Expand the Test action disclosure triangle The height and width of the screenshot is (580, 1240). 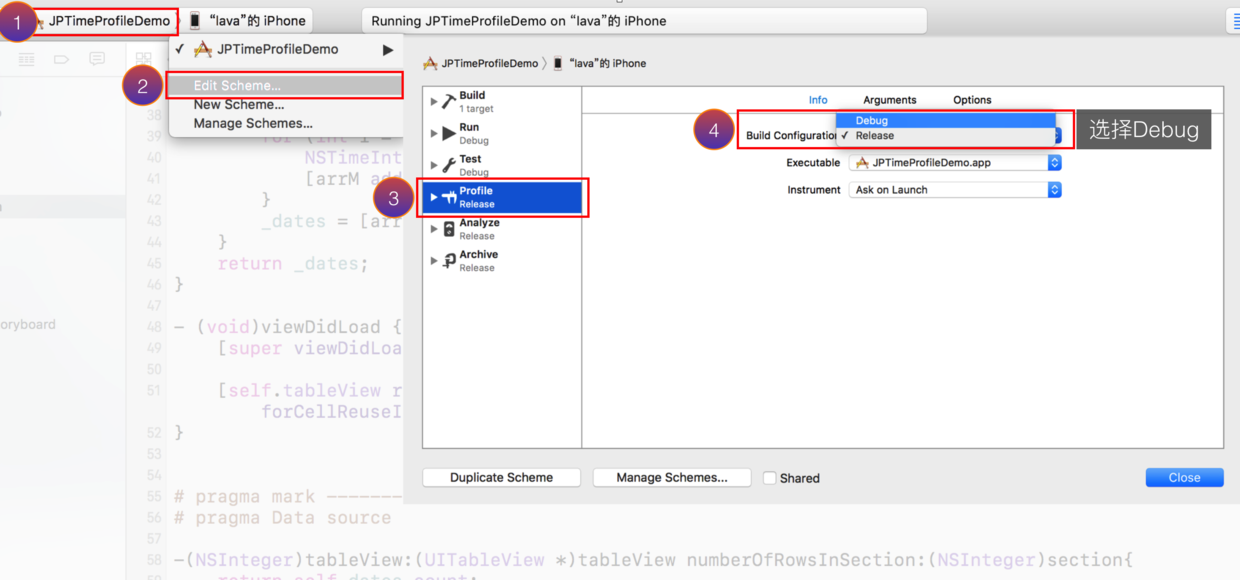point(434,165)
